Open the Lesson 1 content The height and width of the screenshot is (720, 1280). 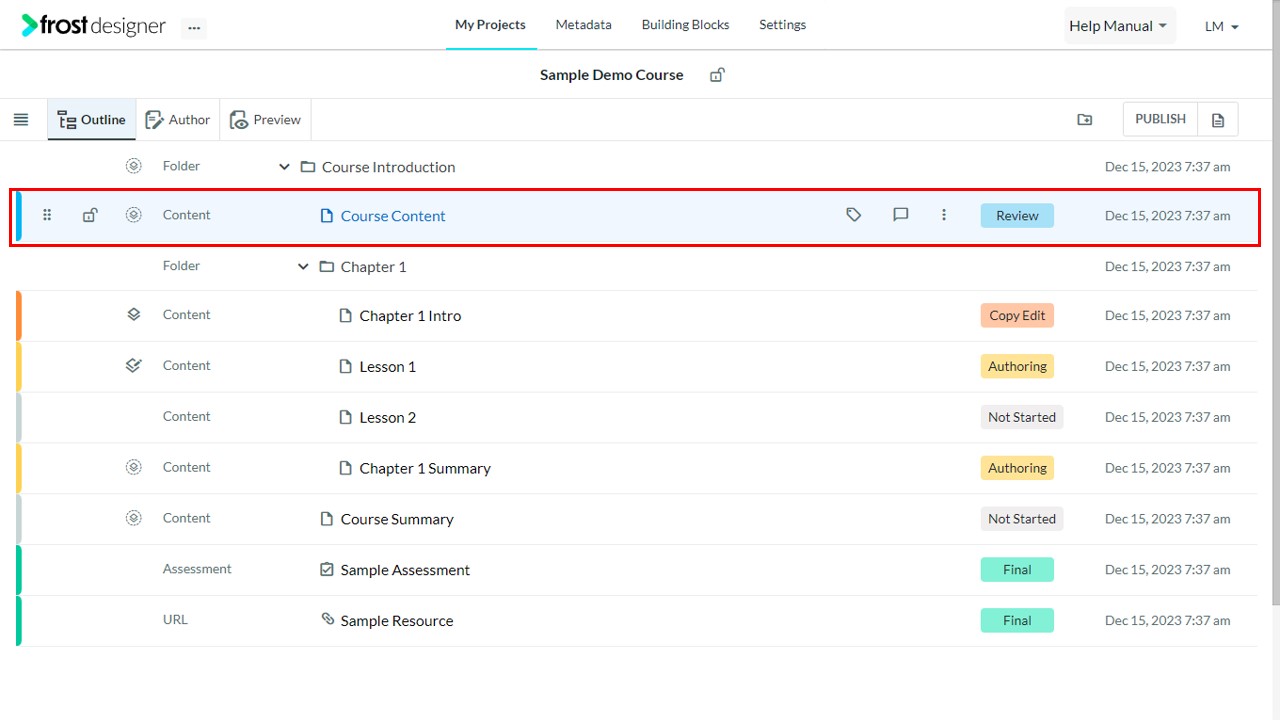pos(387,367)
